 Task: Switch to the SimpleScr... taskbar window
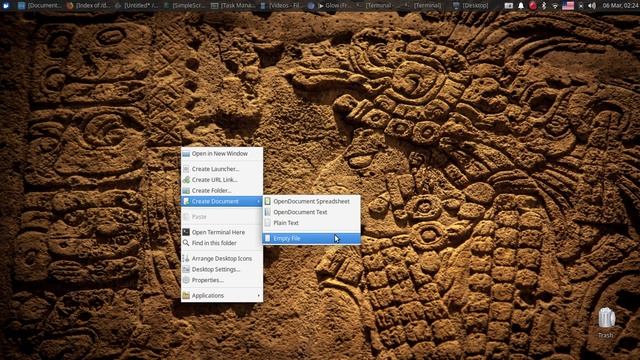185,6
